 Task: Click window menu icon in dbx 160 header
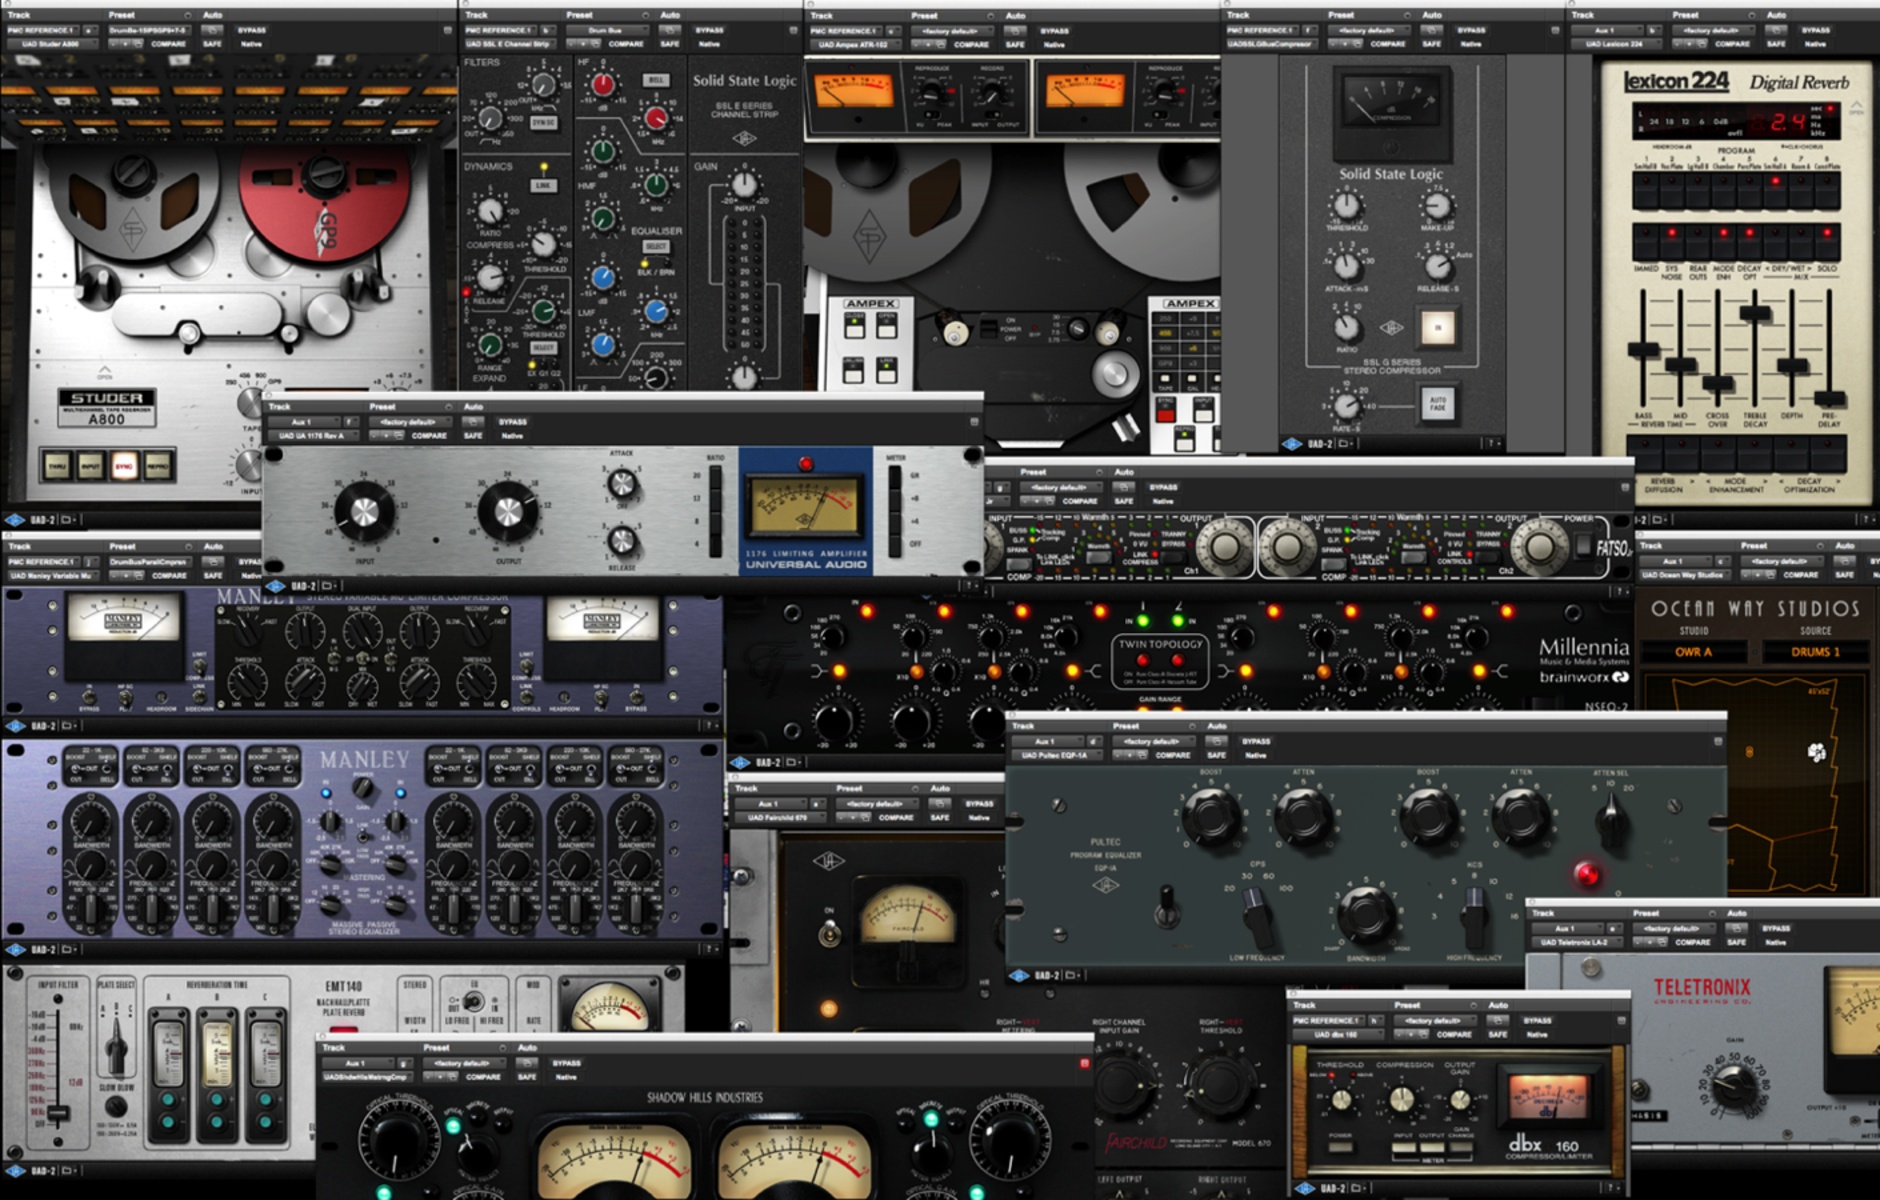(x=1621, y=1020)
